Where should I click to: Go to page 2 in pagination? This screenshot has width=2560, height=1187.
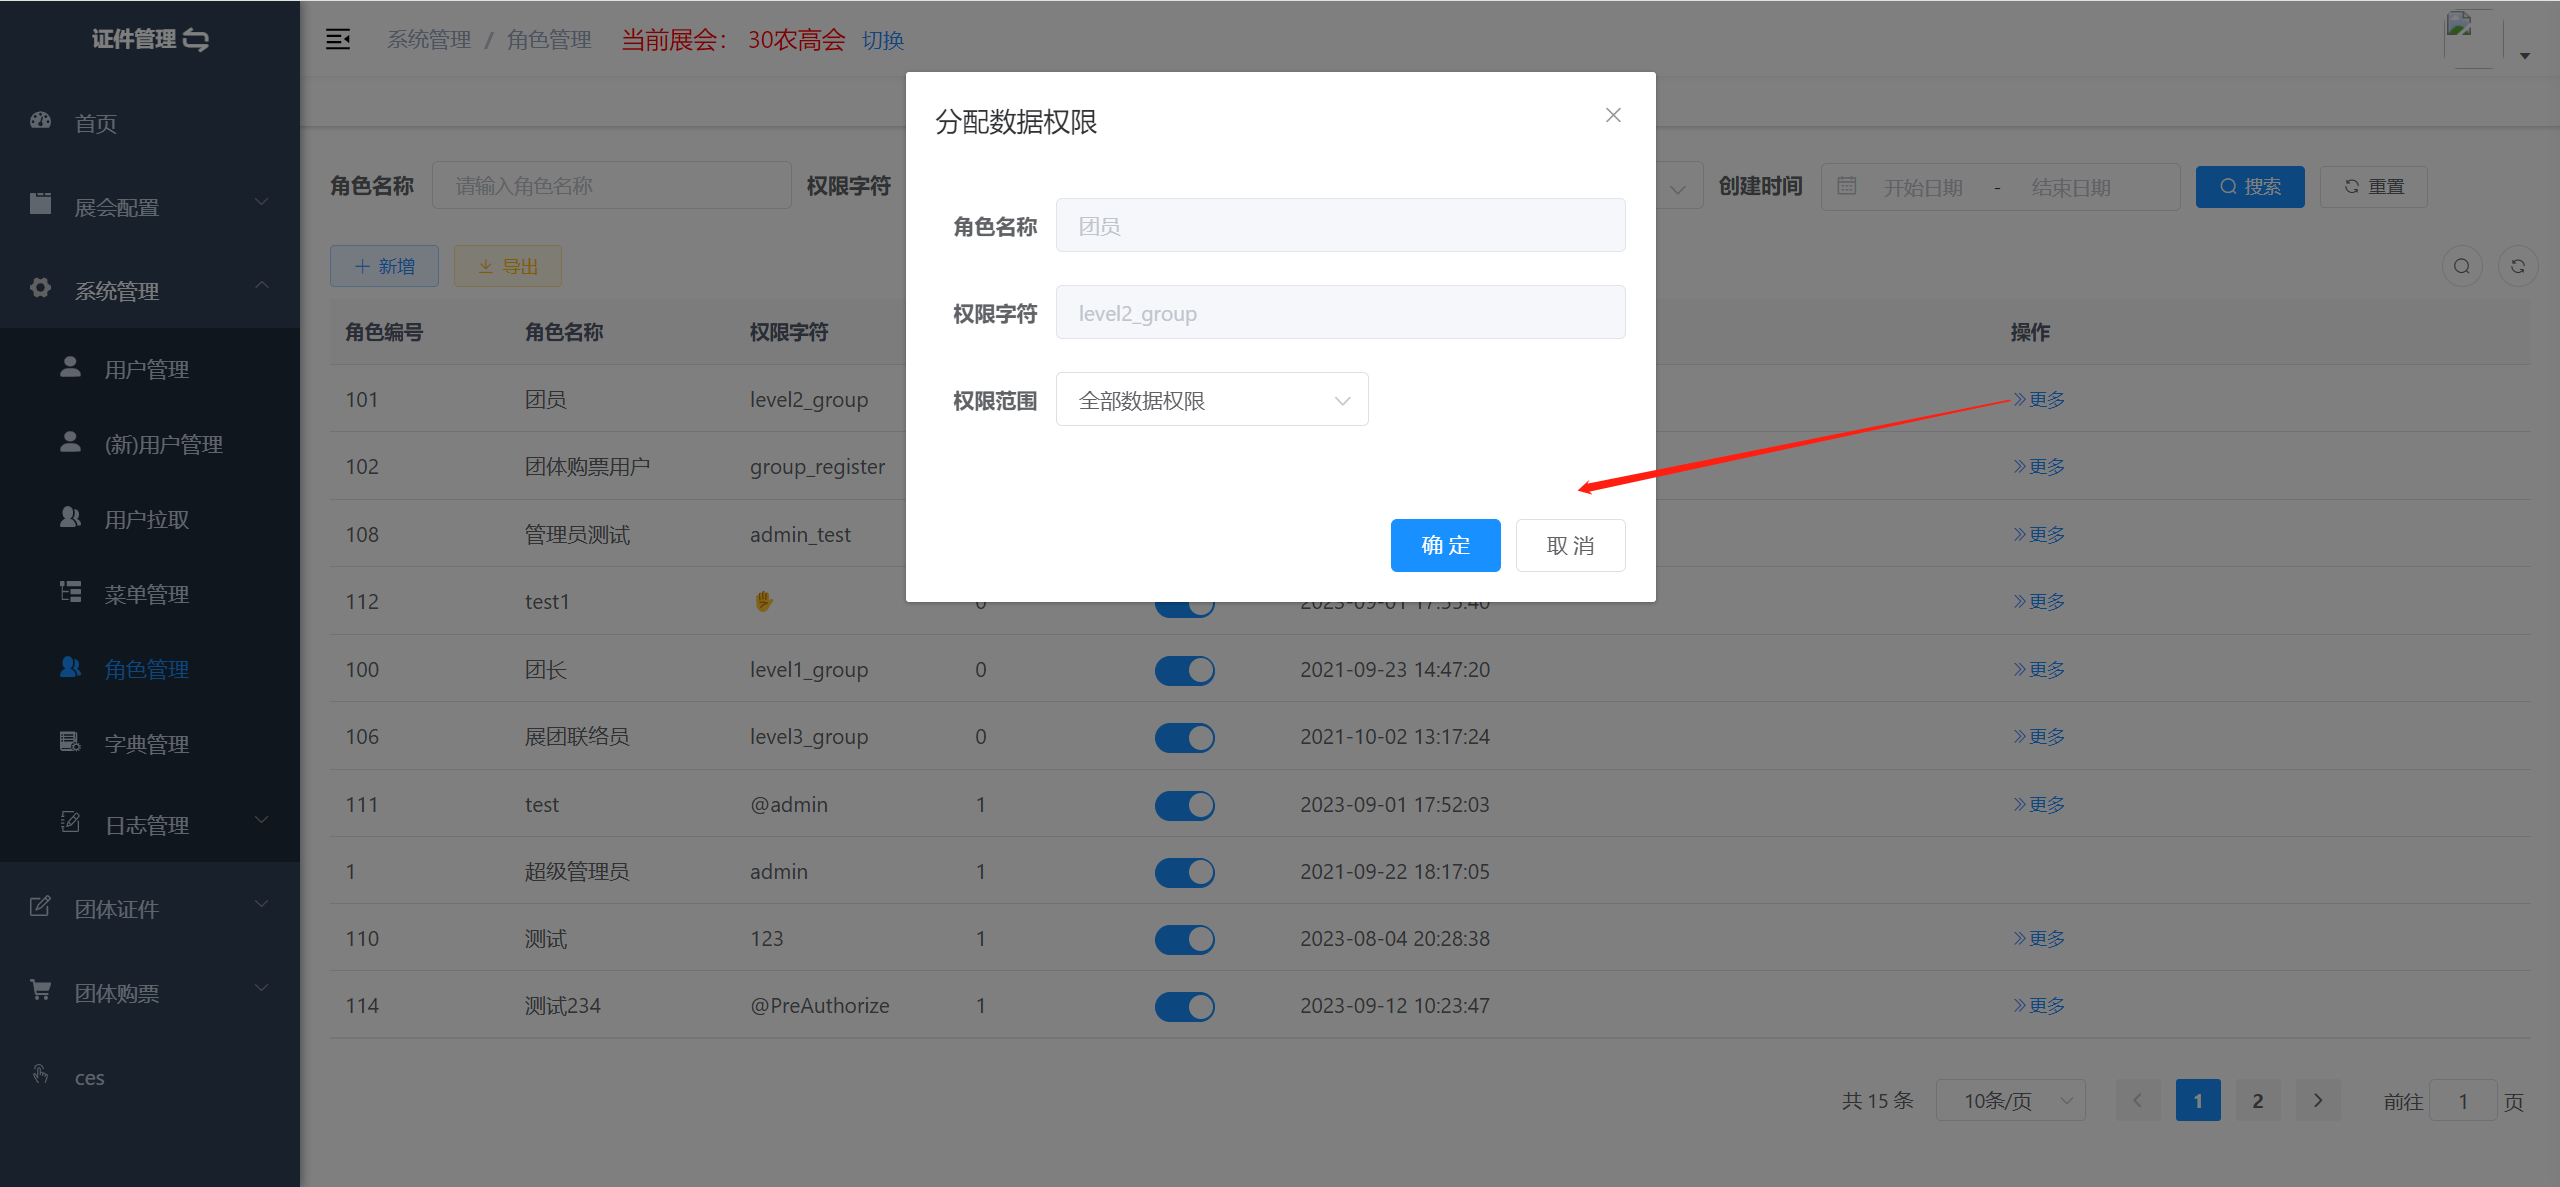coord(2258,1100)
